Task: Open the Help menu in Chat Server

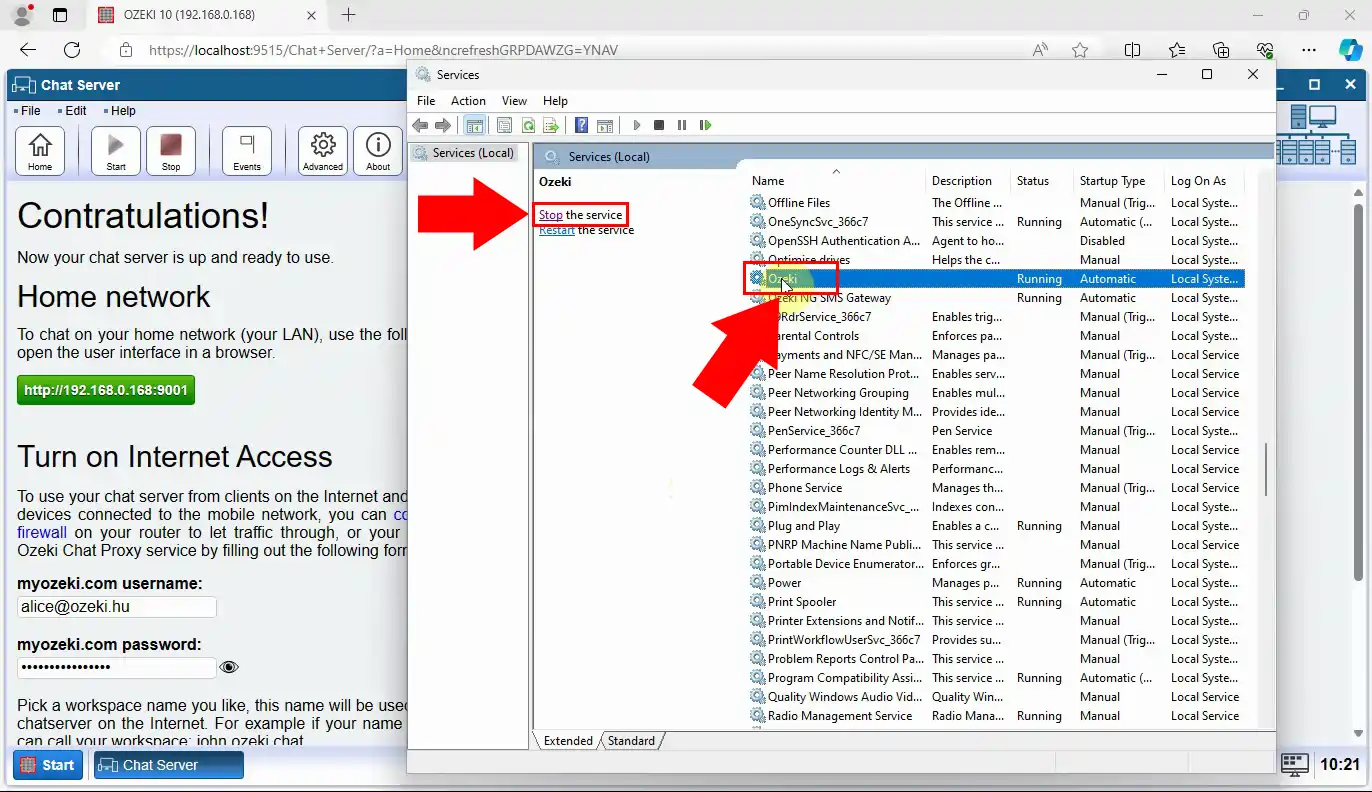Action: 123,111
